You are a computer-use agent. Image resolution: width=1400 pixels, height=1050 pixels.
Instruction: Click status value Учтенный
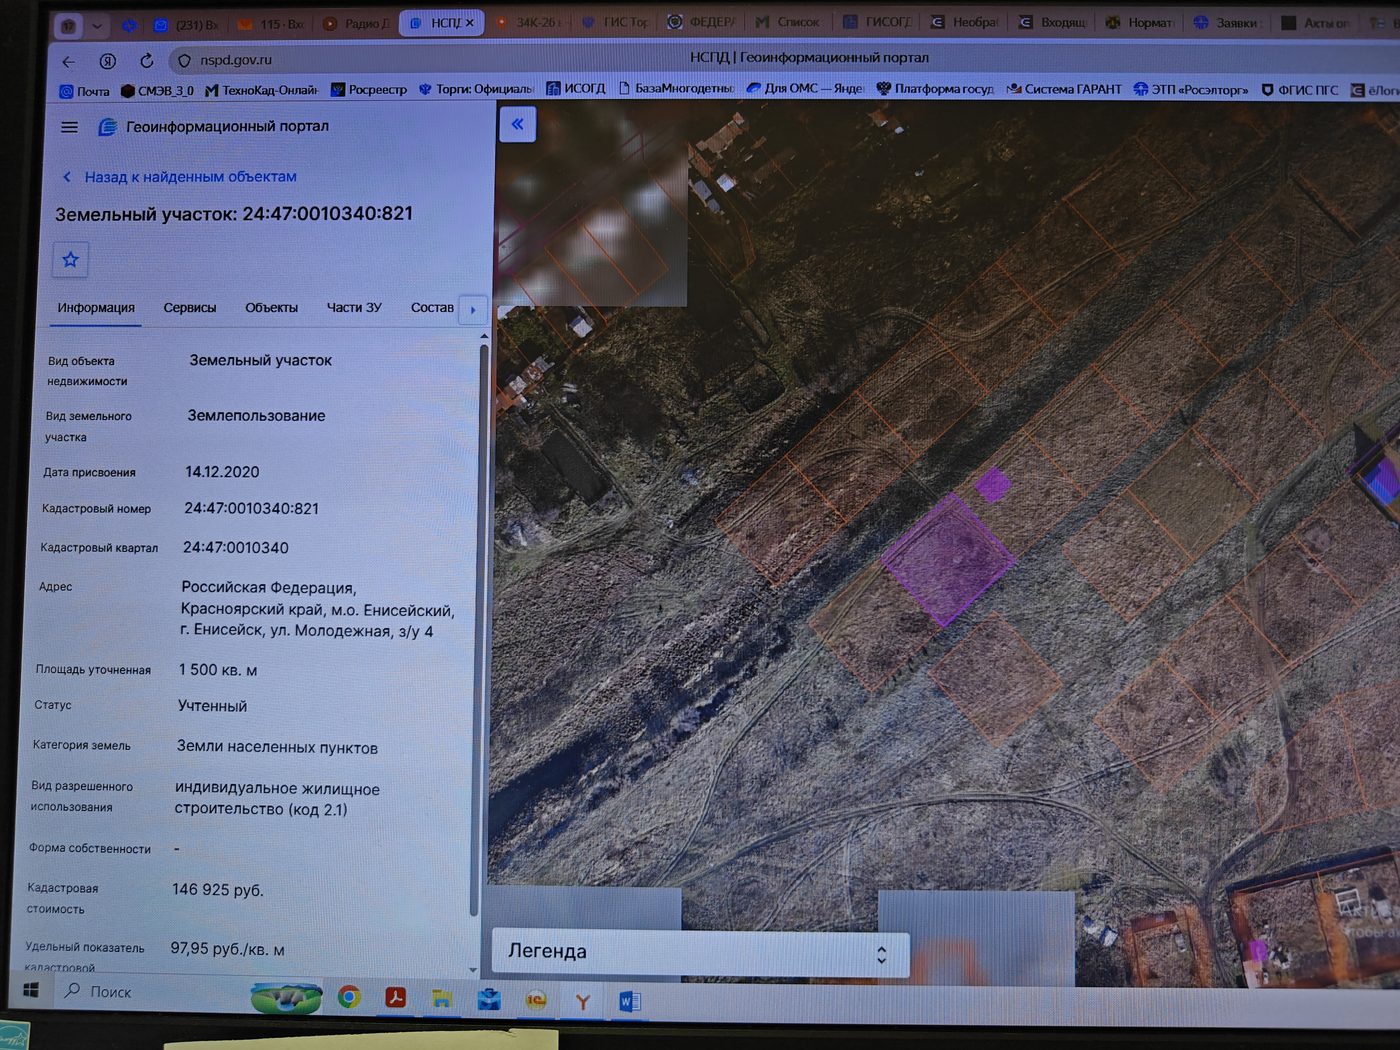(x=212, y=706)
